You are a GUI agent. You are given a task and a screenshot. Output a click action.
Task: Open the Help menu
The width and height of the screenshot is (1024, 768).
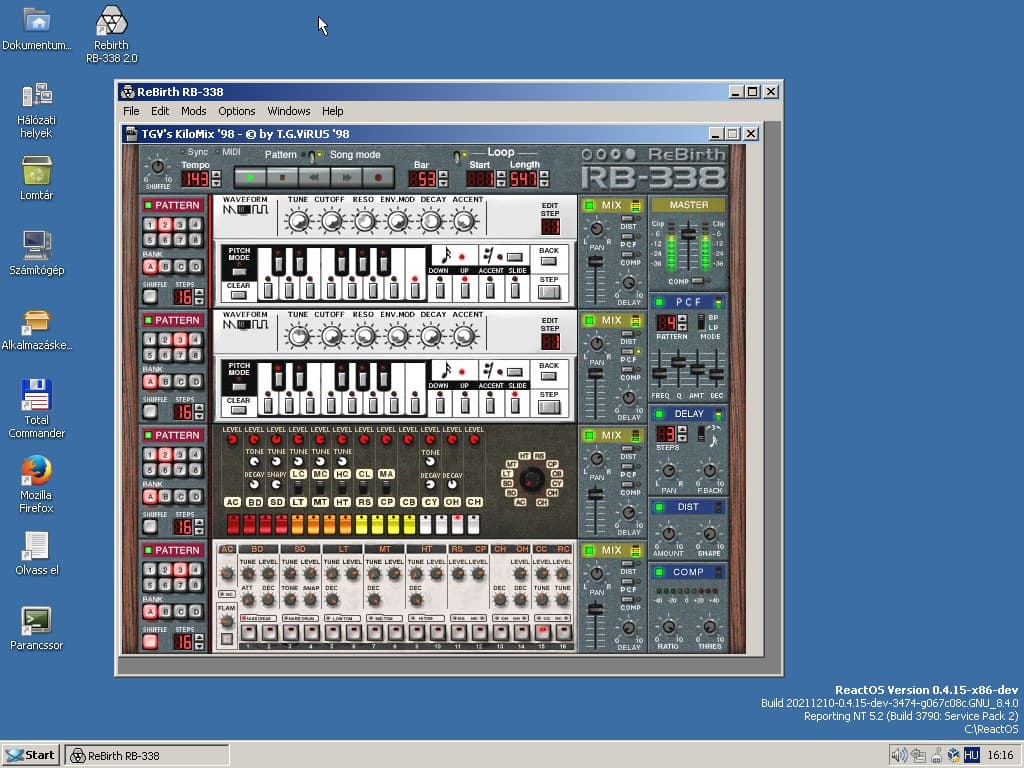point(332,111)
